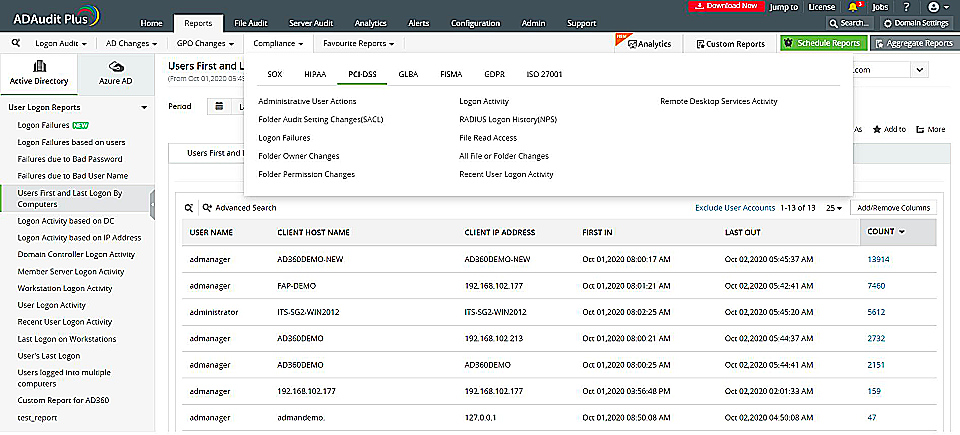The height and width of the screenshot is (435, 960).
Task: Click Aggregate Reports button
Action: coord(913,44)
